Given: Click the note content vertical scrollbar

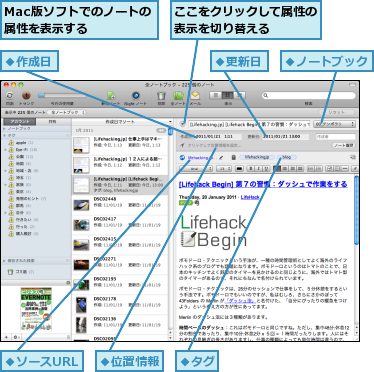Looking at the screenshot, I should coord(356,210).
